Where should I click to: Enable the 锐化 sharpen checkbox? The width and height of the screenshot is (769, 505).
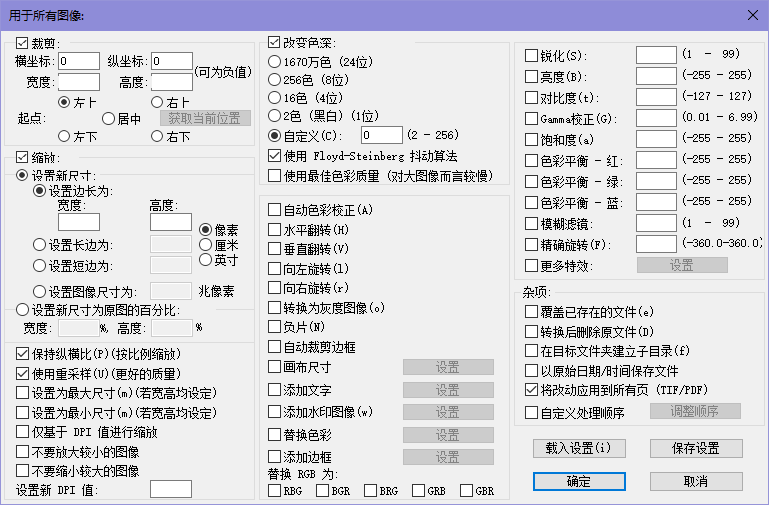532,55
